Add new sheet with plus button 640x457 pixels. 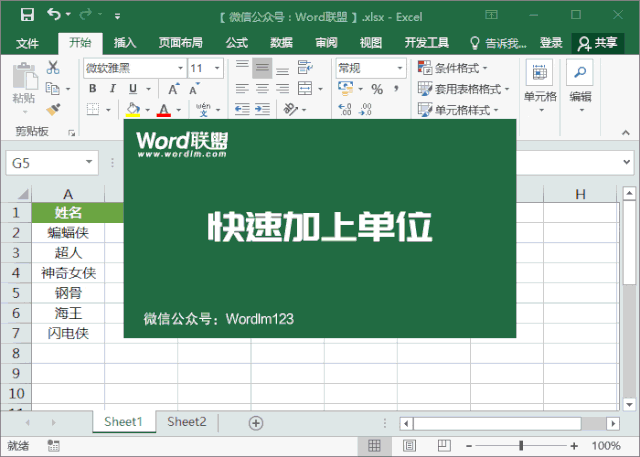click(256, 423)
